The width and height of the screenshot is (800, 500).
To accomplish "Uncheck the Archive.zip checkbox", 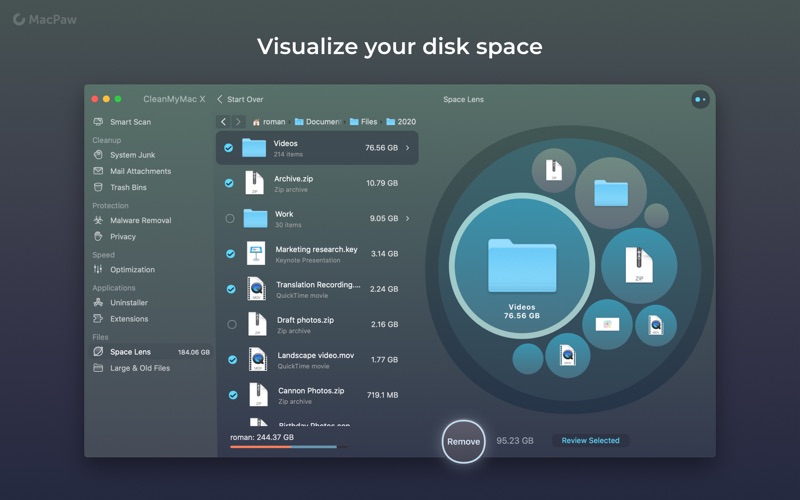I will point(229,183).
